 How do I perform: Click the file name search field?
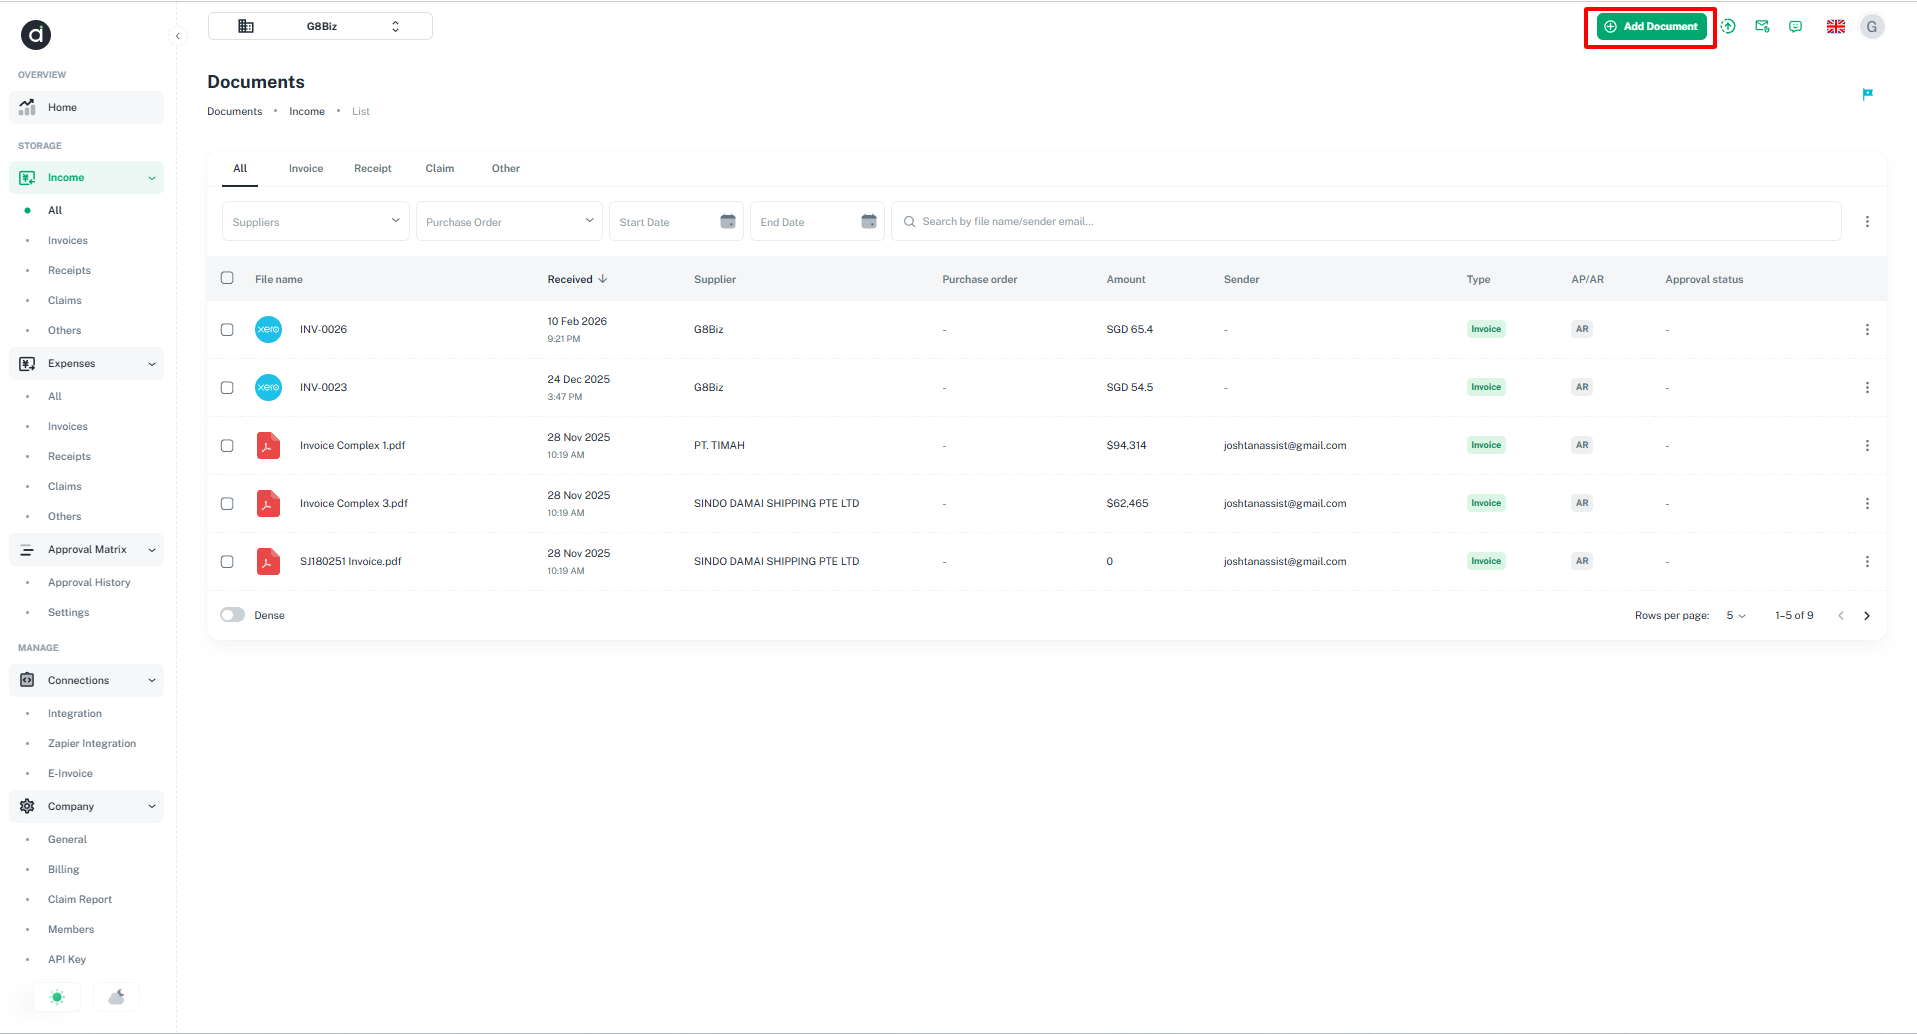(x=1370, y=222)
